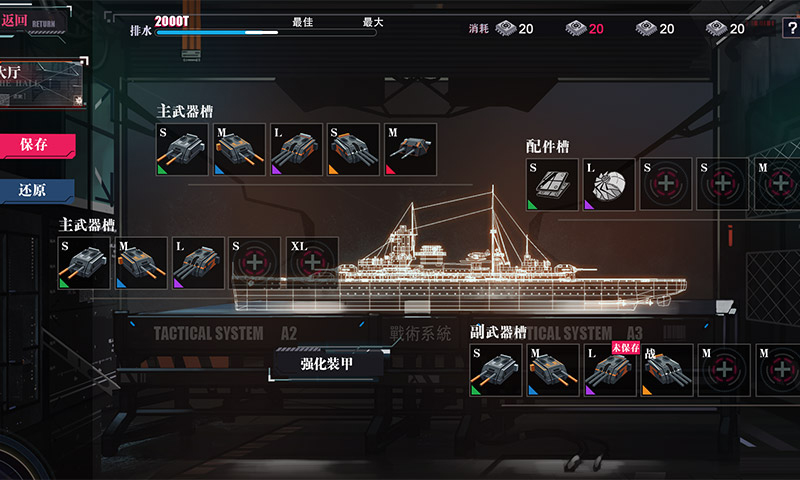Add item to empty M slot in 配件槽
Screen dimensions: 800x480
[777, 184]
